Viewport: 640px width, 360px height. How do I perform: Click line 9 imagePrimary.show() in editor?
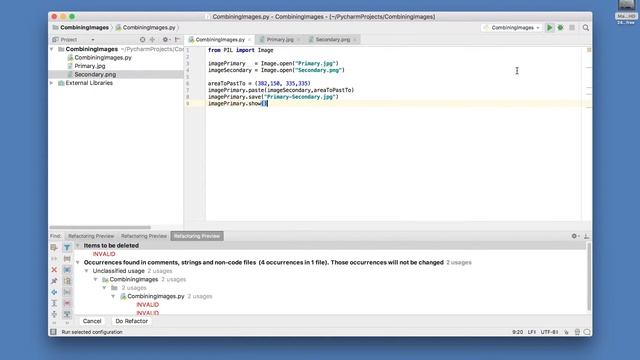click(238, 104)
